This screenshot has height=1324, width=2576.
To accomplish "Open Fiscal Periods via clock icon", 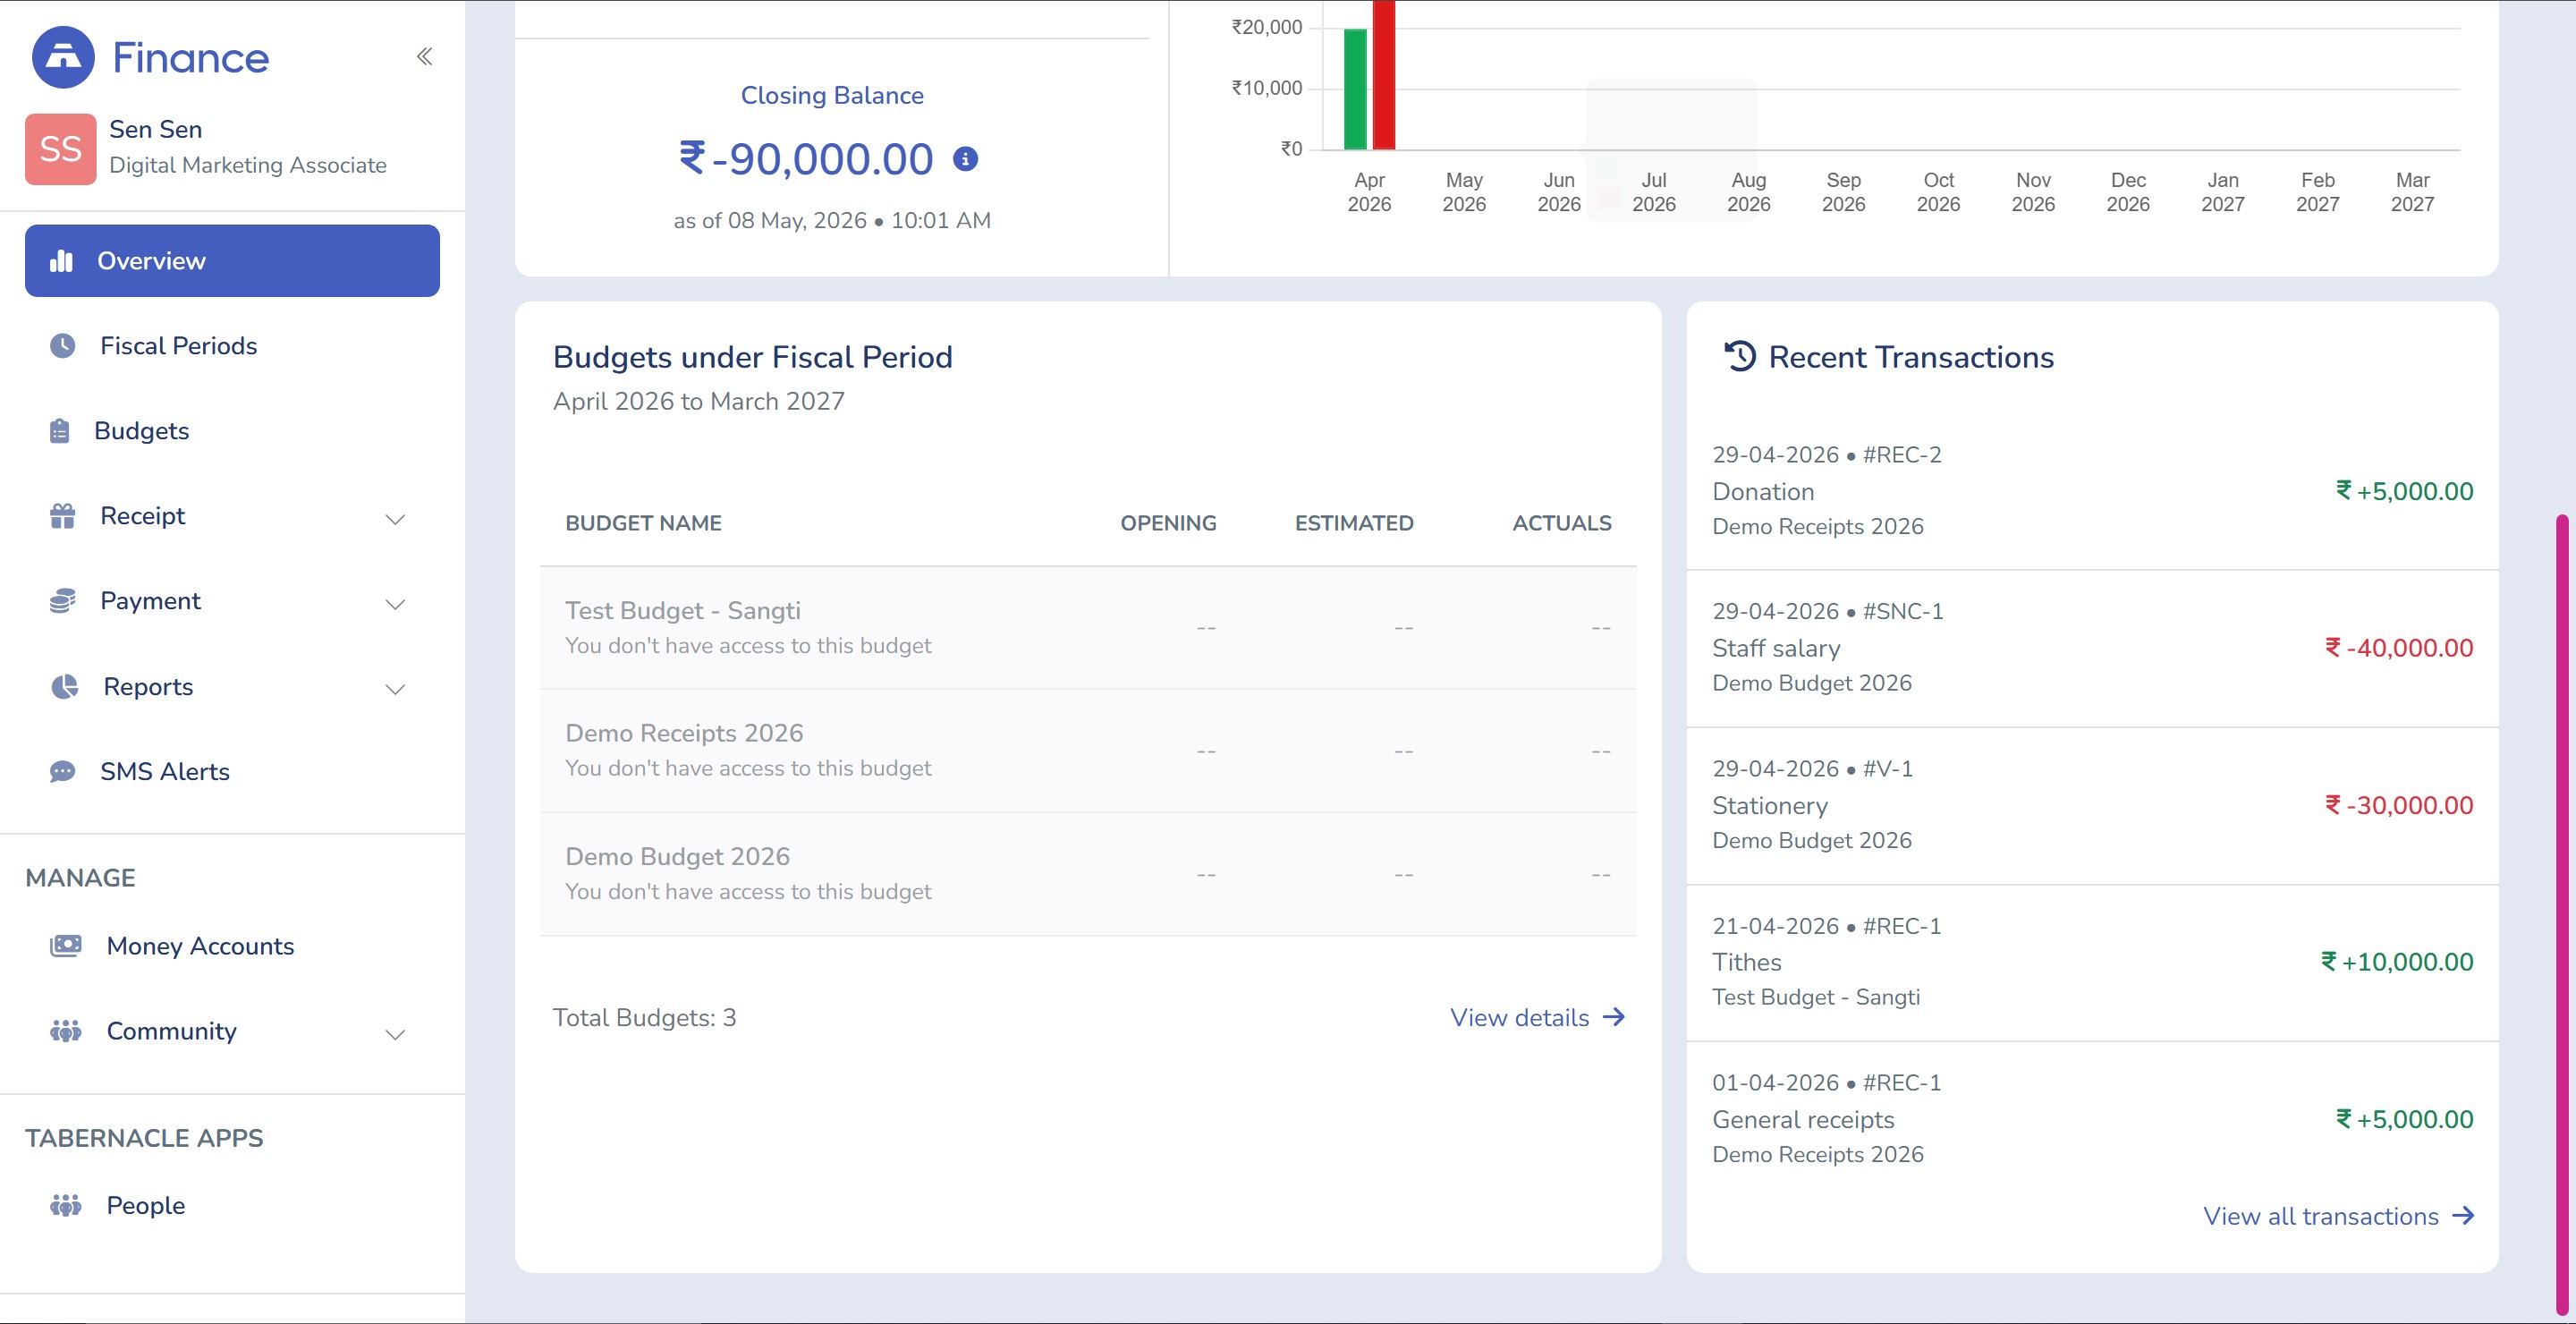I will click(x=63, y=346).
